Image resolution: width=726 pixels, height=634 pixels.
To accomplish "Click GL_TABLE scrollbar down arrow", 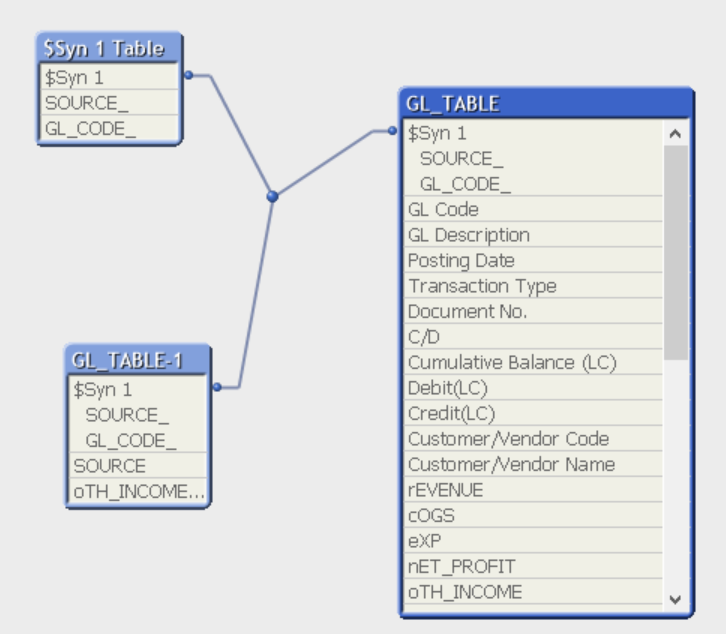I will (x=676, y=599).
